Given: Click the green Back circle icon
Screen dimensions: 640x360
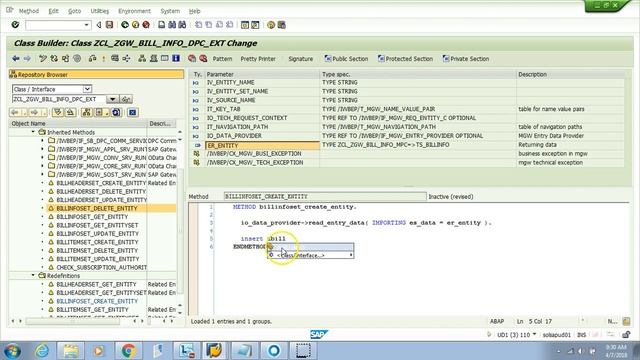Looking at the screenshot, I should 125,25.
